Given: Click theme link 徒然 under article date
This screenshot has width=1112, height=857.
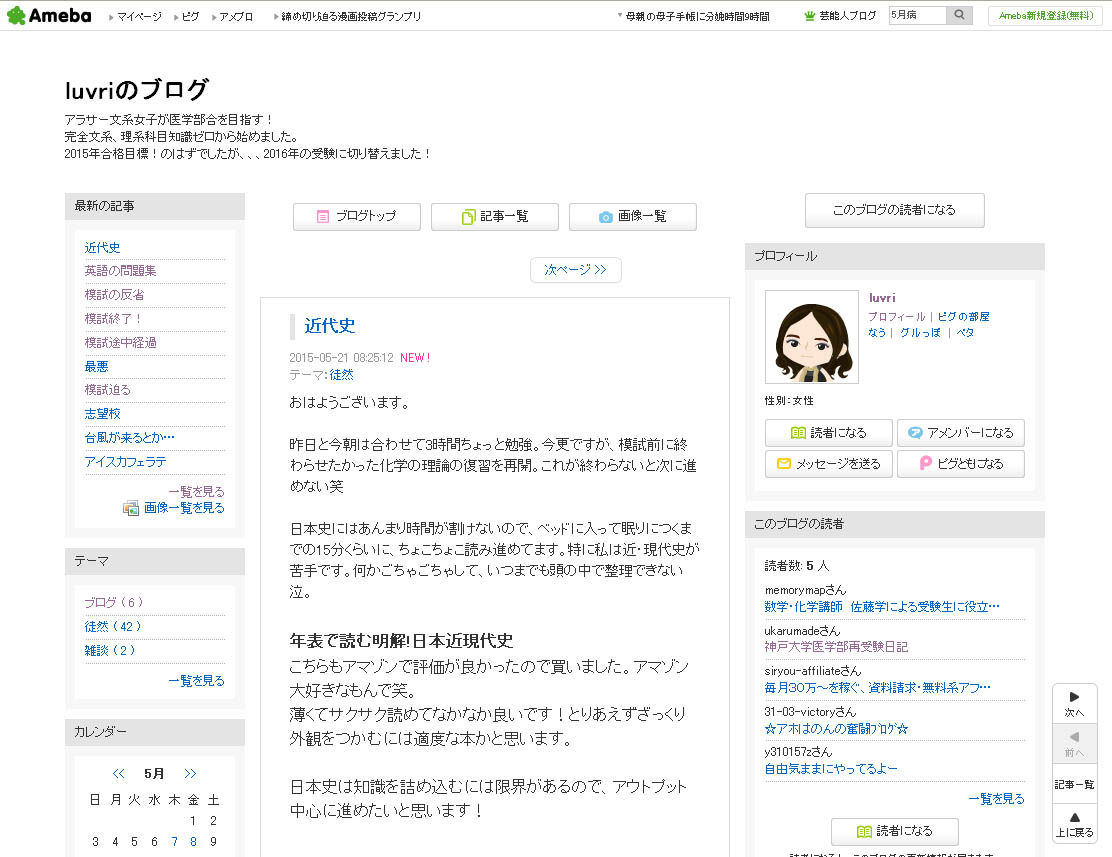Looking at the screenshot, I should coord(341,375).
